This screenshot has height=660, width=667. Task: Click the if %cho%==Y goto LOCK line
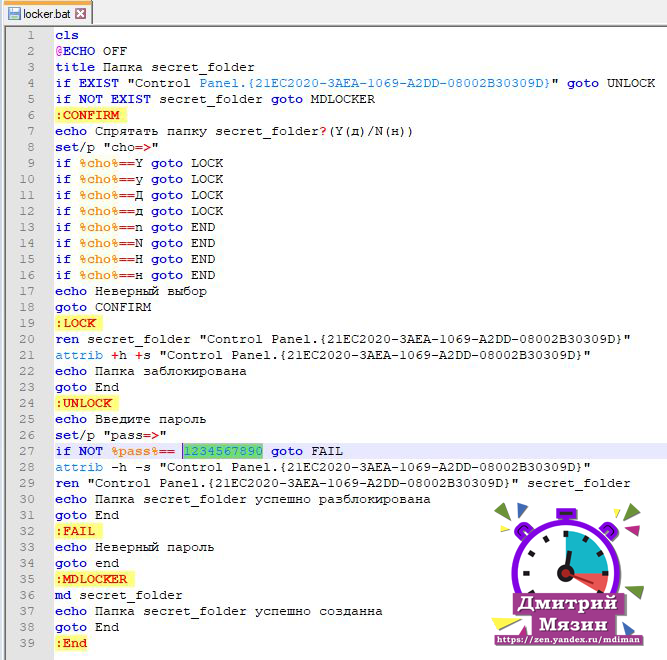point(139,163)
